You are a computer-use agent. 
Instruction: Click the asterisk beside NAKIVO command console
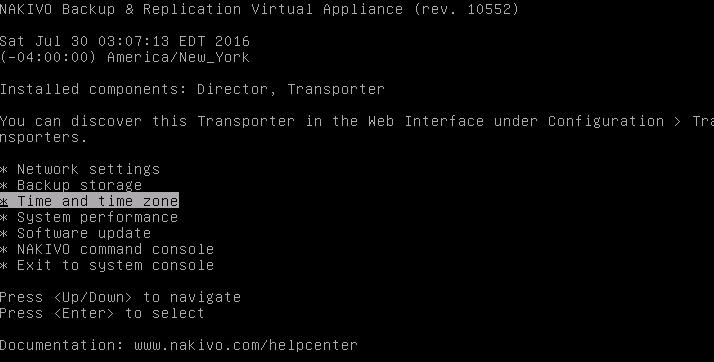pyautogui.click(x=4, y=250)
